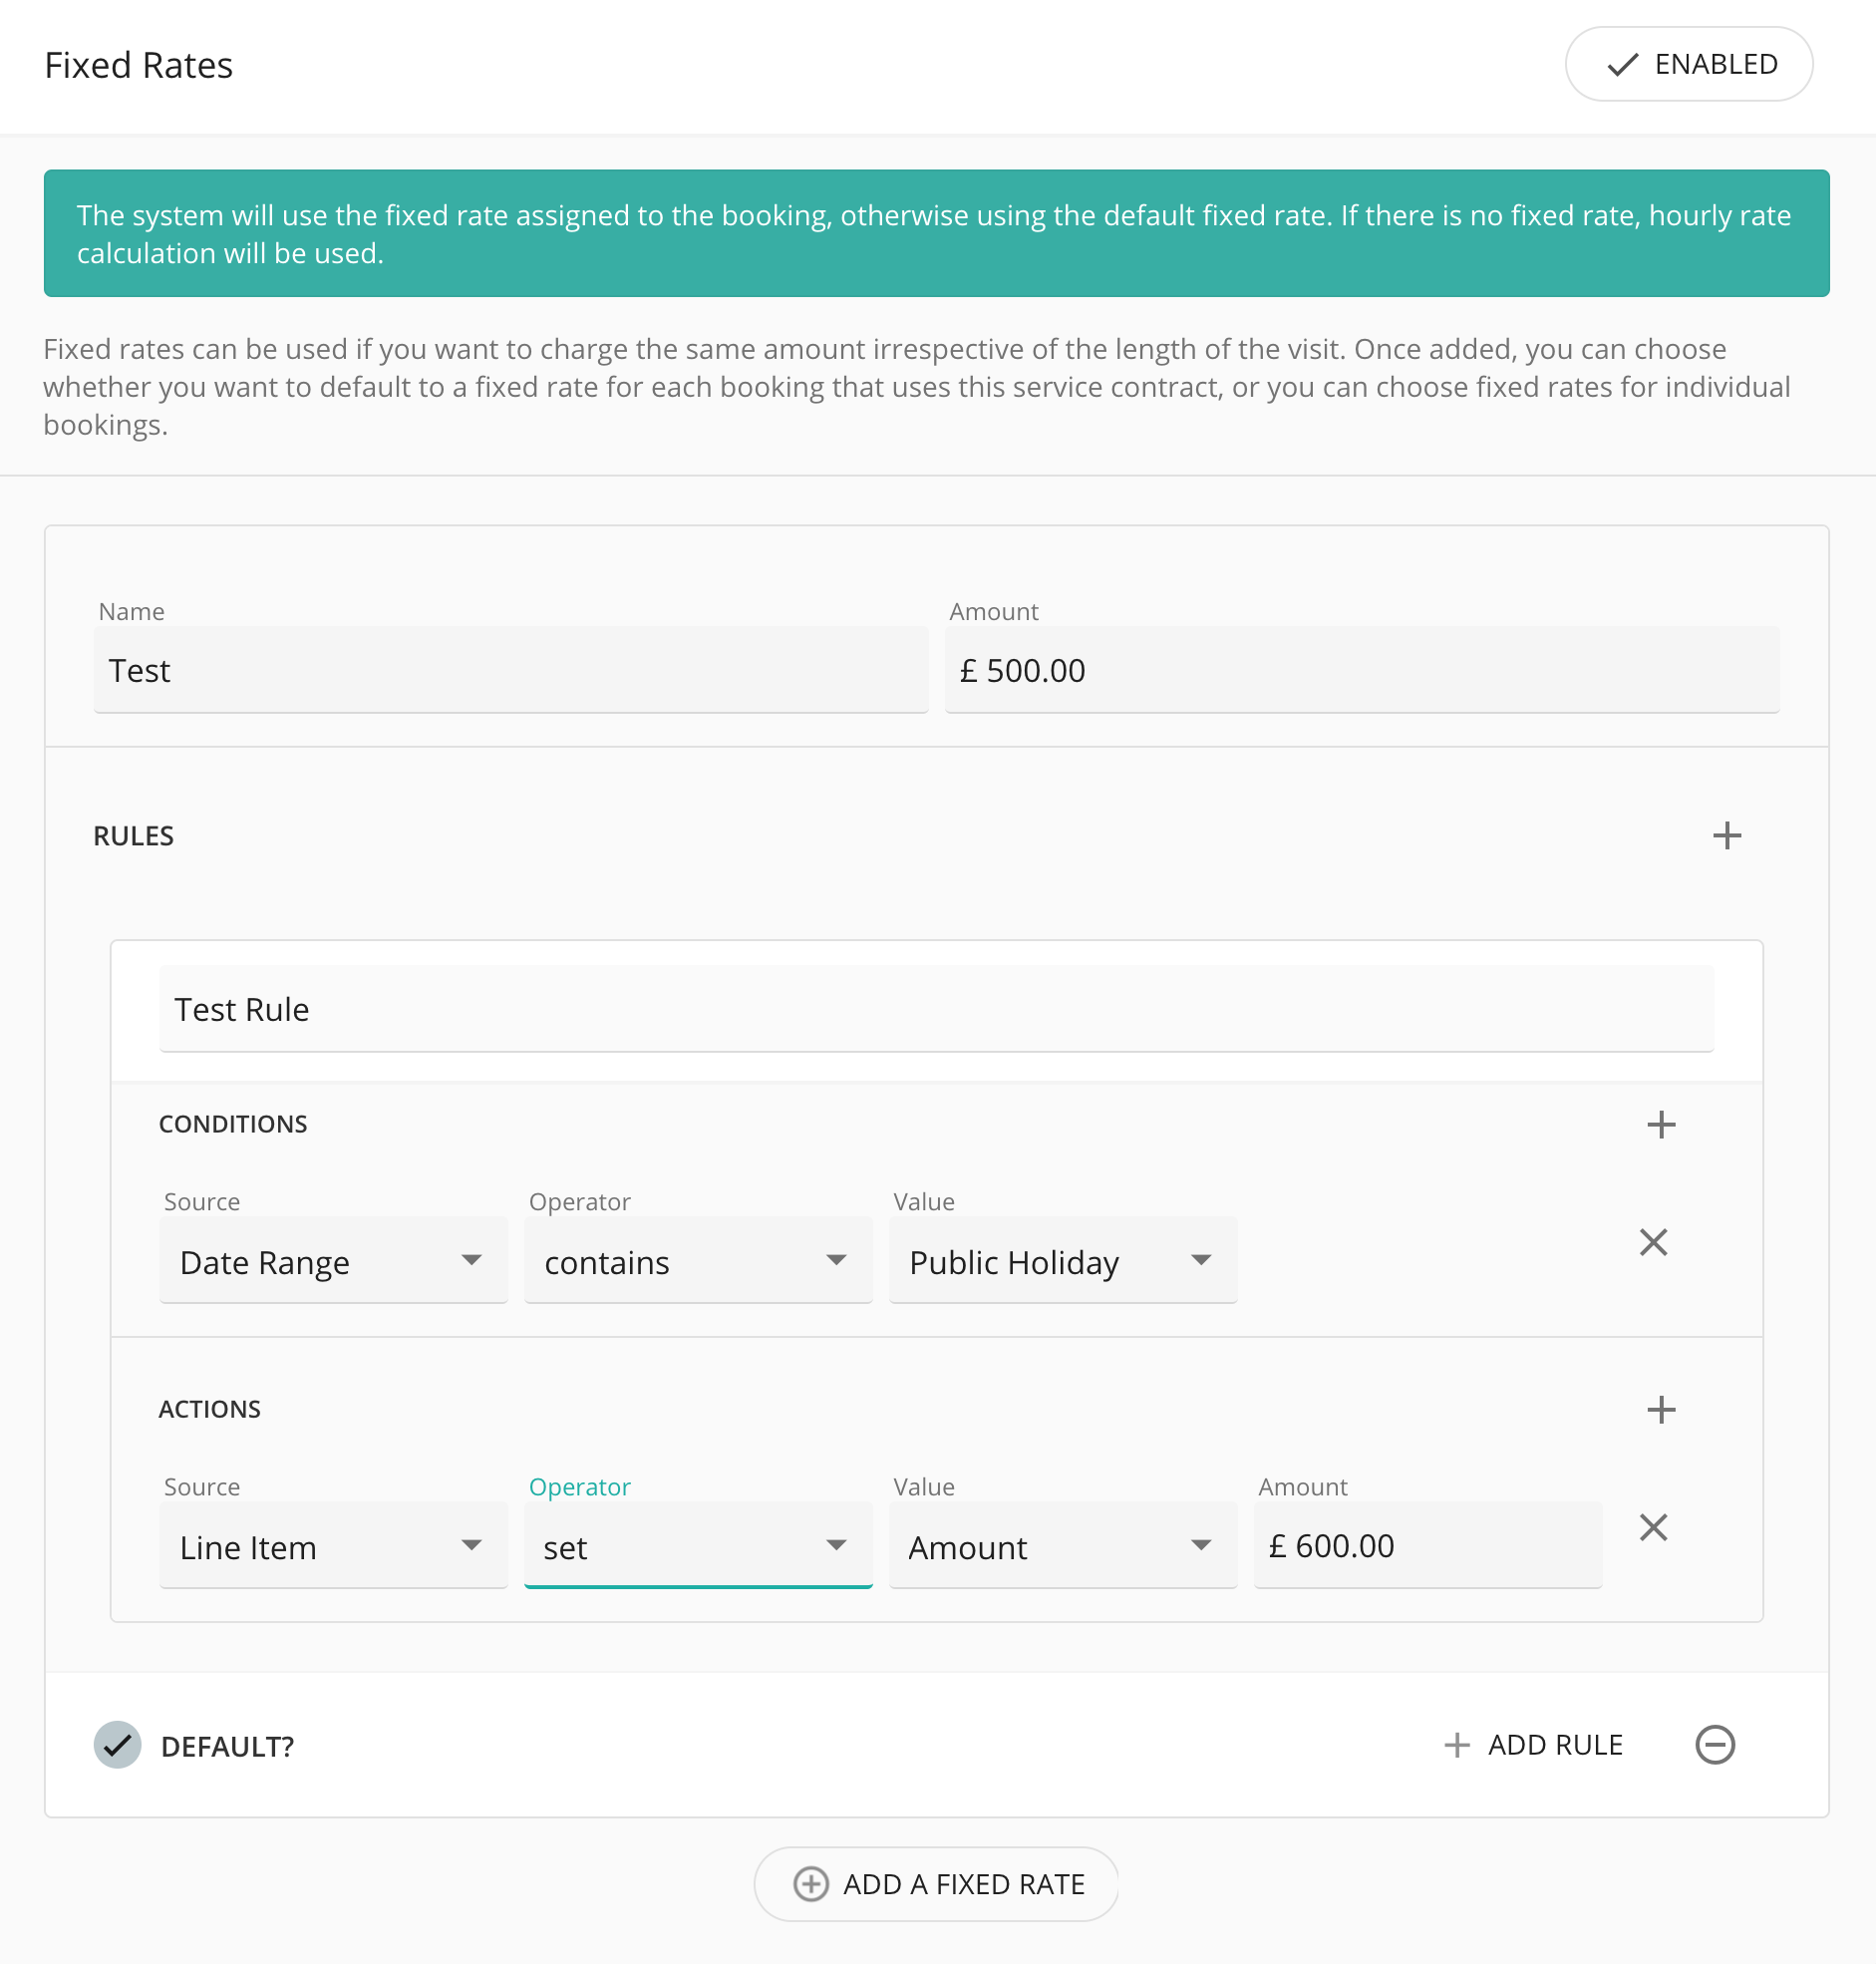
Task: Open the condition Source dropdown showing Date Range
Action: point(333,1261)
